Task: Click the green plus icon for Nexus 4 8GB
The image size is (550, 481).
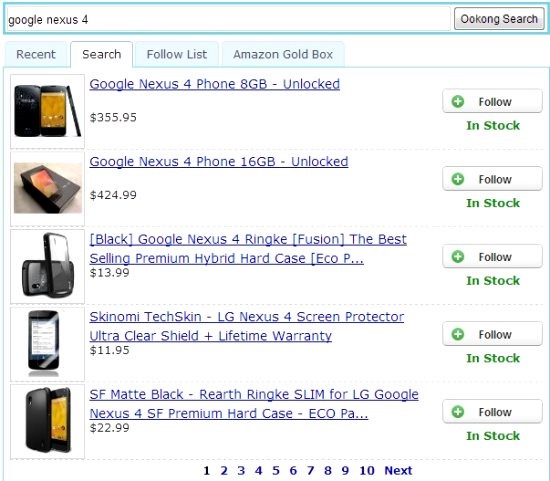Action: click(x=457, y=102)
